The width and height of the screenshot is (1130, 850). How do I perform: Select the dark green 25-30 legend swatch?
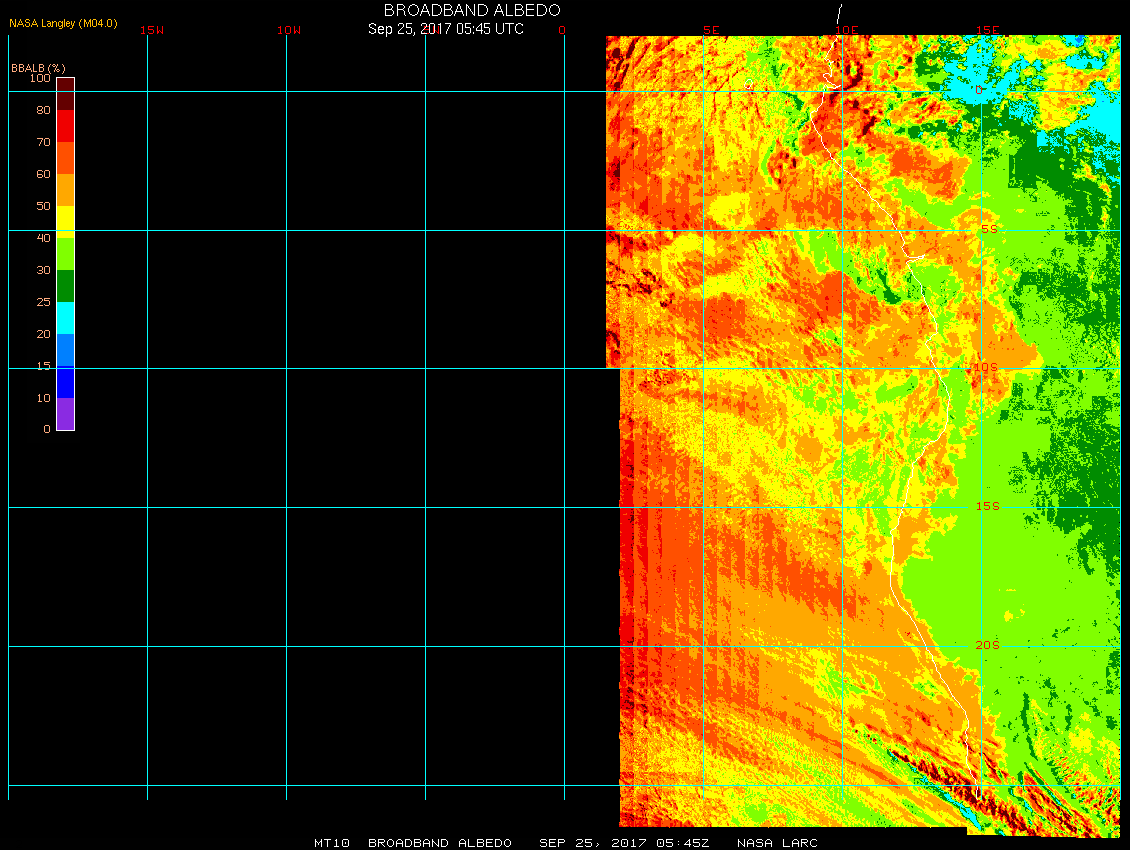pyautogui.click(x=66, y=285)
